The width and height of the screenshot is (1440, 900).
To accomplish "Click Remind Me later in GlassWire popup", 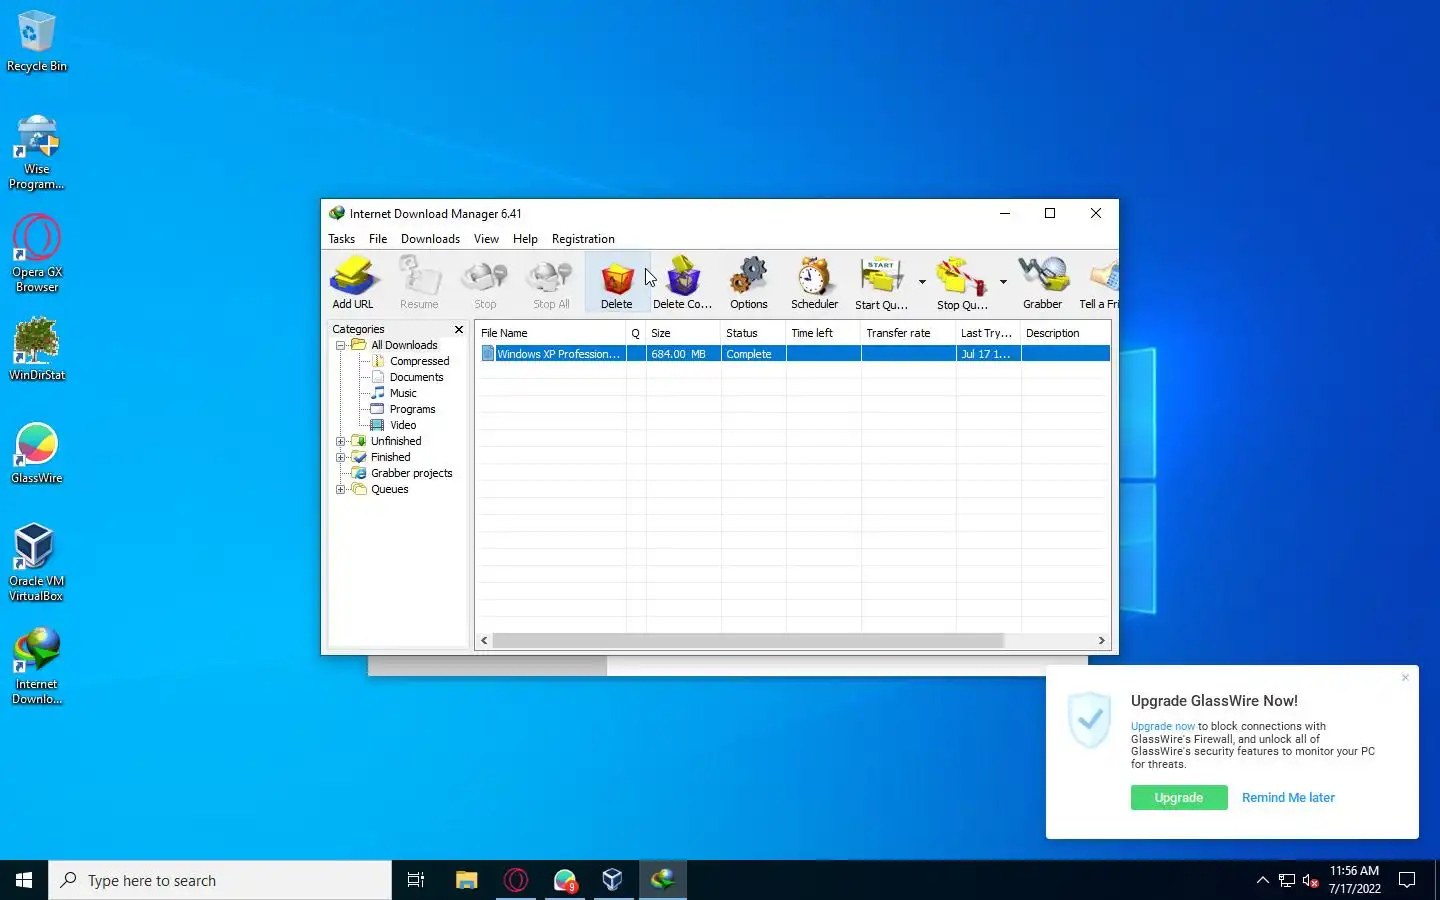I will tap(1288, 798).
